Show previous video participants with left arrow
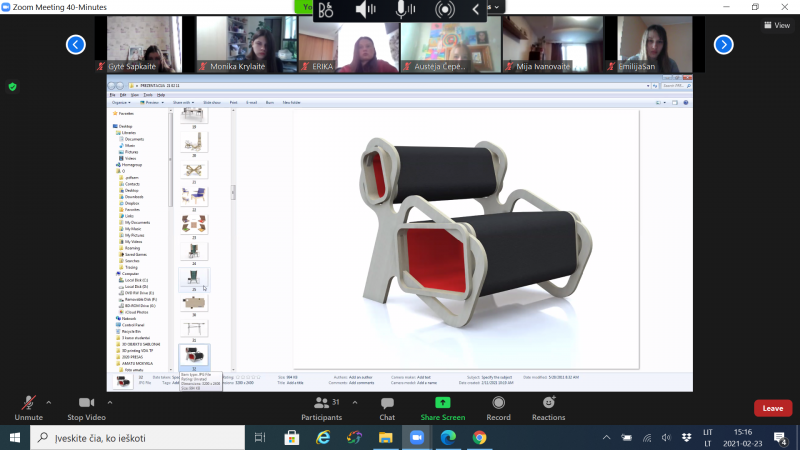 coord(76,44)
